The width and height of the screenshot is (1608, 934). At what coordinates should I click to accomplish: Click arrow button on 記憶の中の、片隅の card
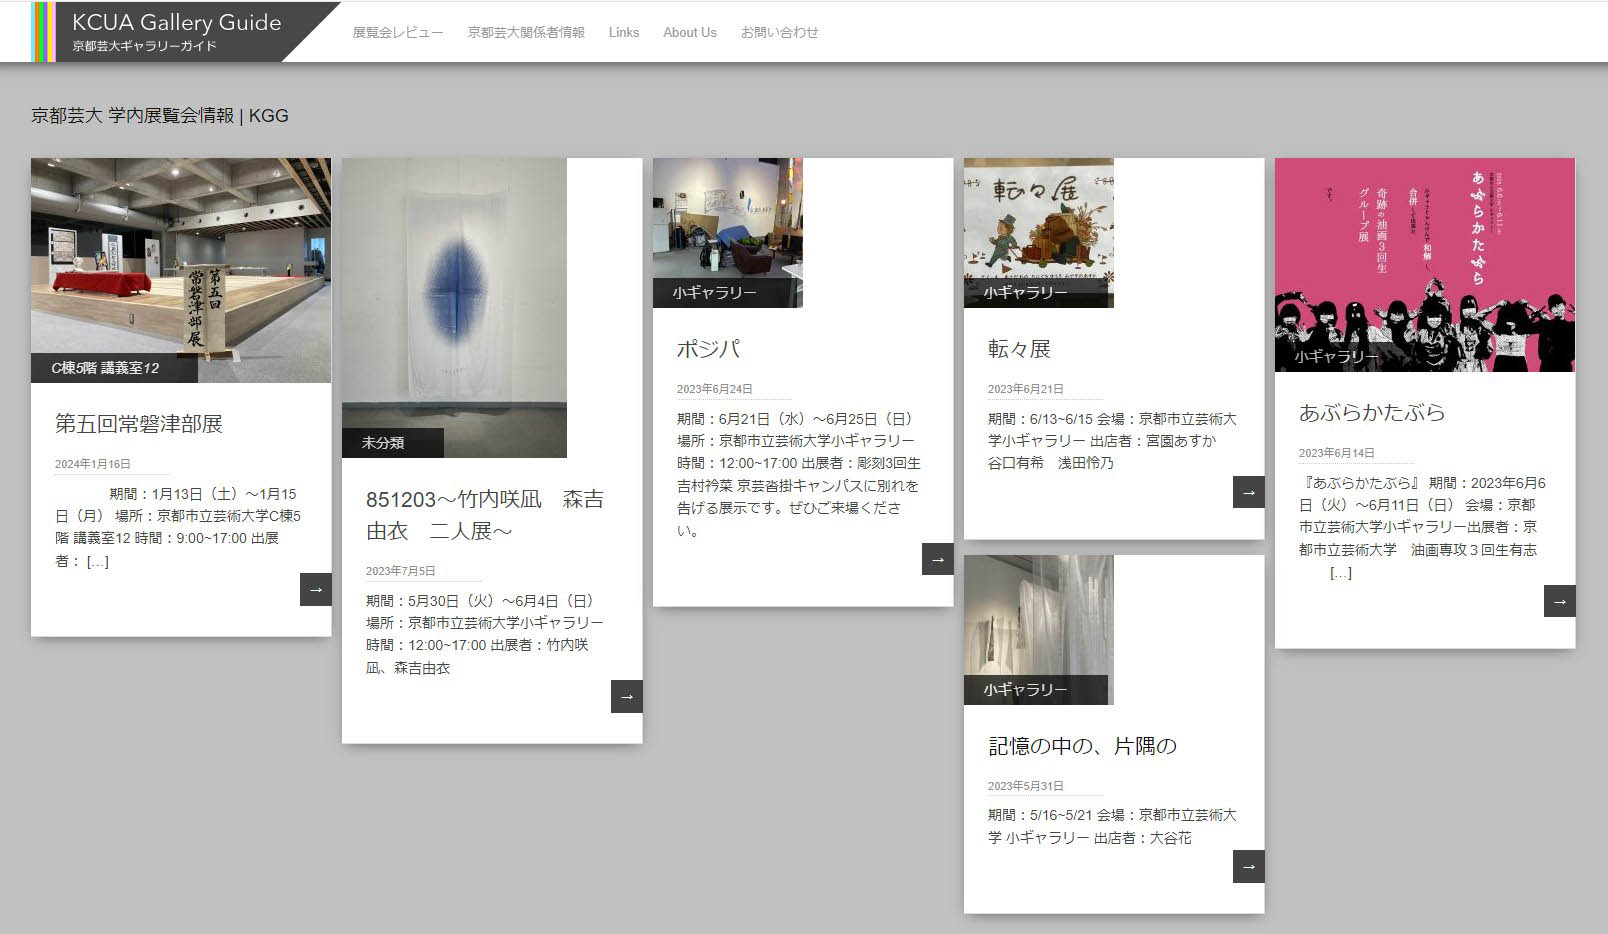click(x=1248, y=866)
